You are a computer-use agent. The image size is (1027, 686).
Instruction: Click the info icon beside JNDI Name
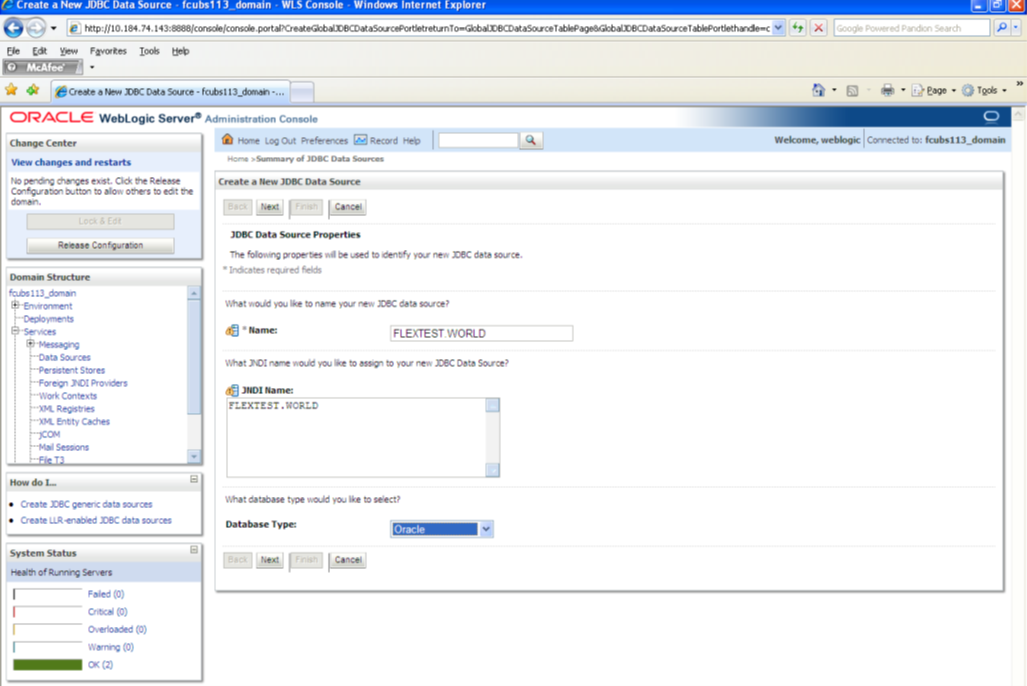click(232, 391)
